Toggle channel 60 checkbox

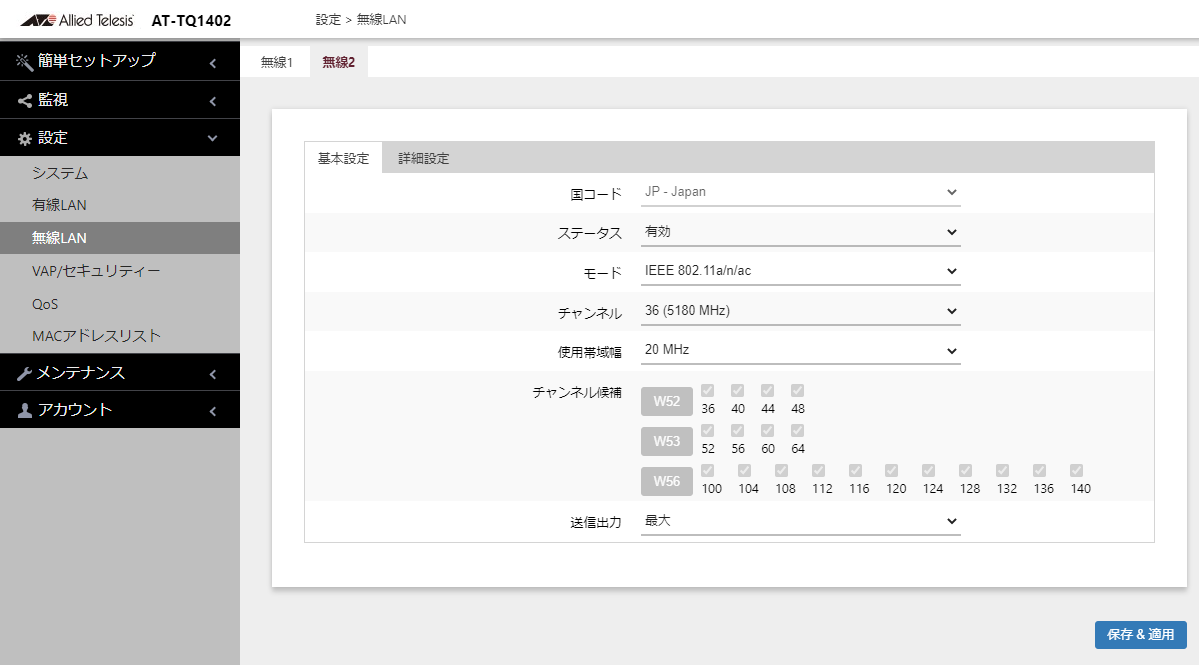click(x=767, y=430)
